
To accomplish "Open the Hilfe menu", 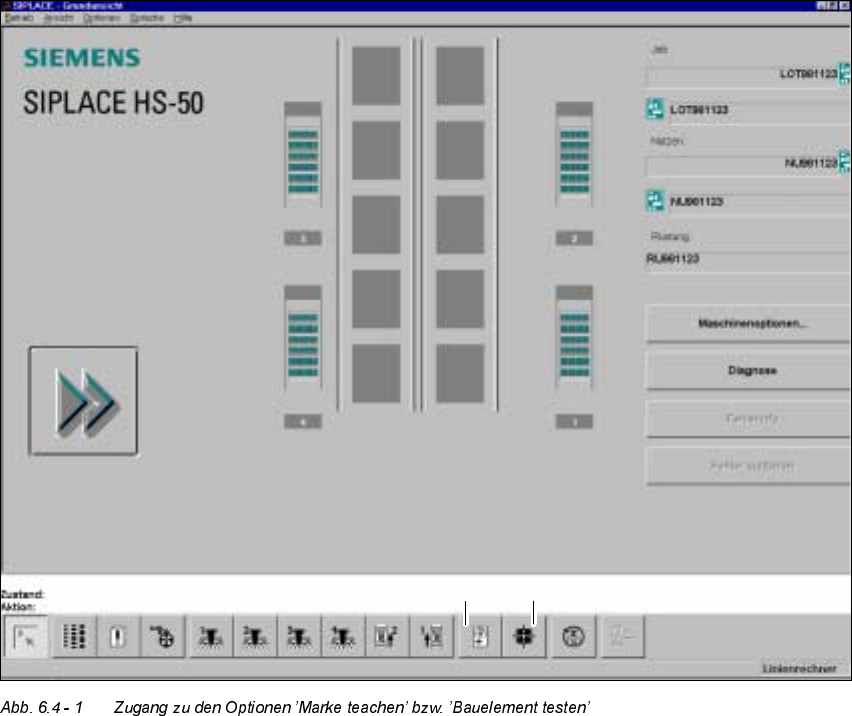I will pyautogui.click(x=183, y=18).
